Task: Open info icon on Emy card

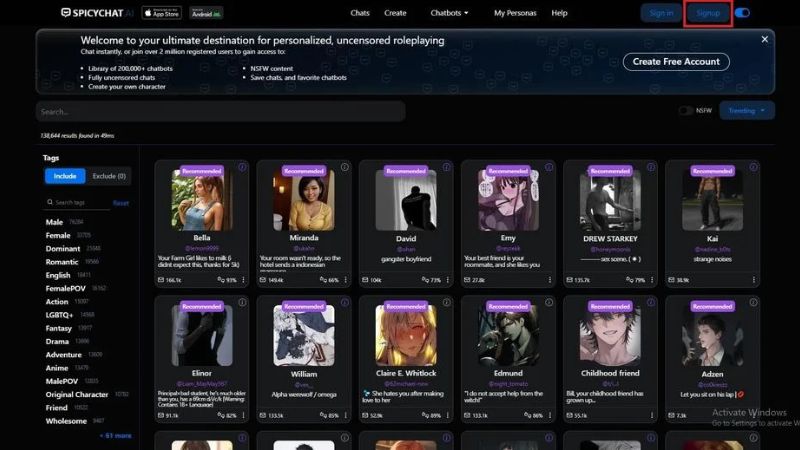Action: coord(549,167)
